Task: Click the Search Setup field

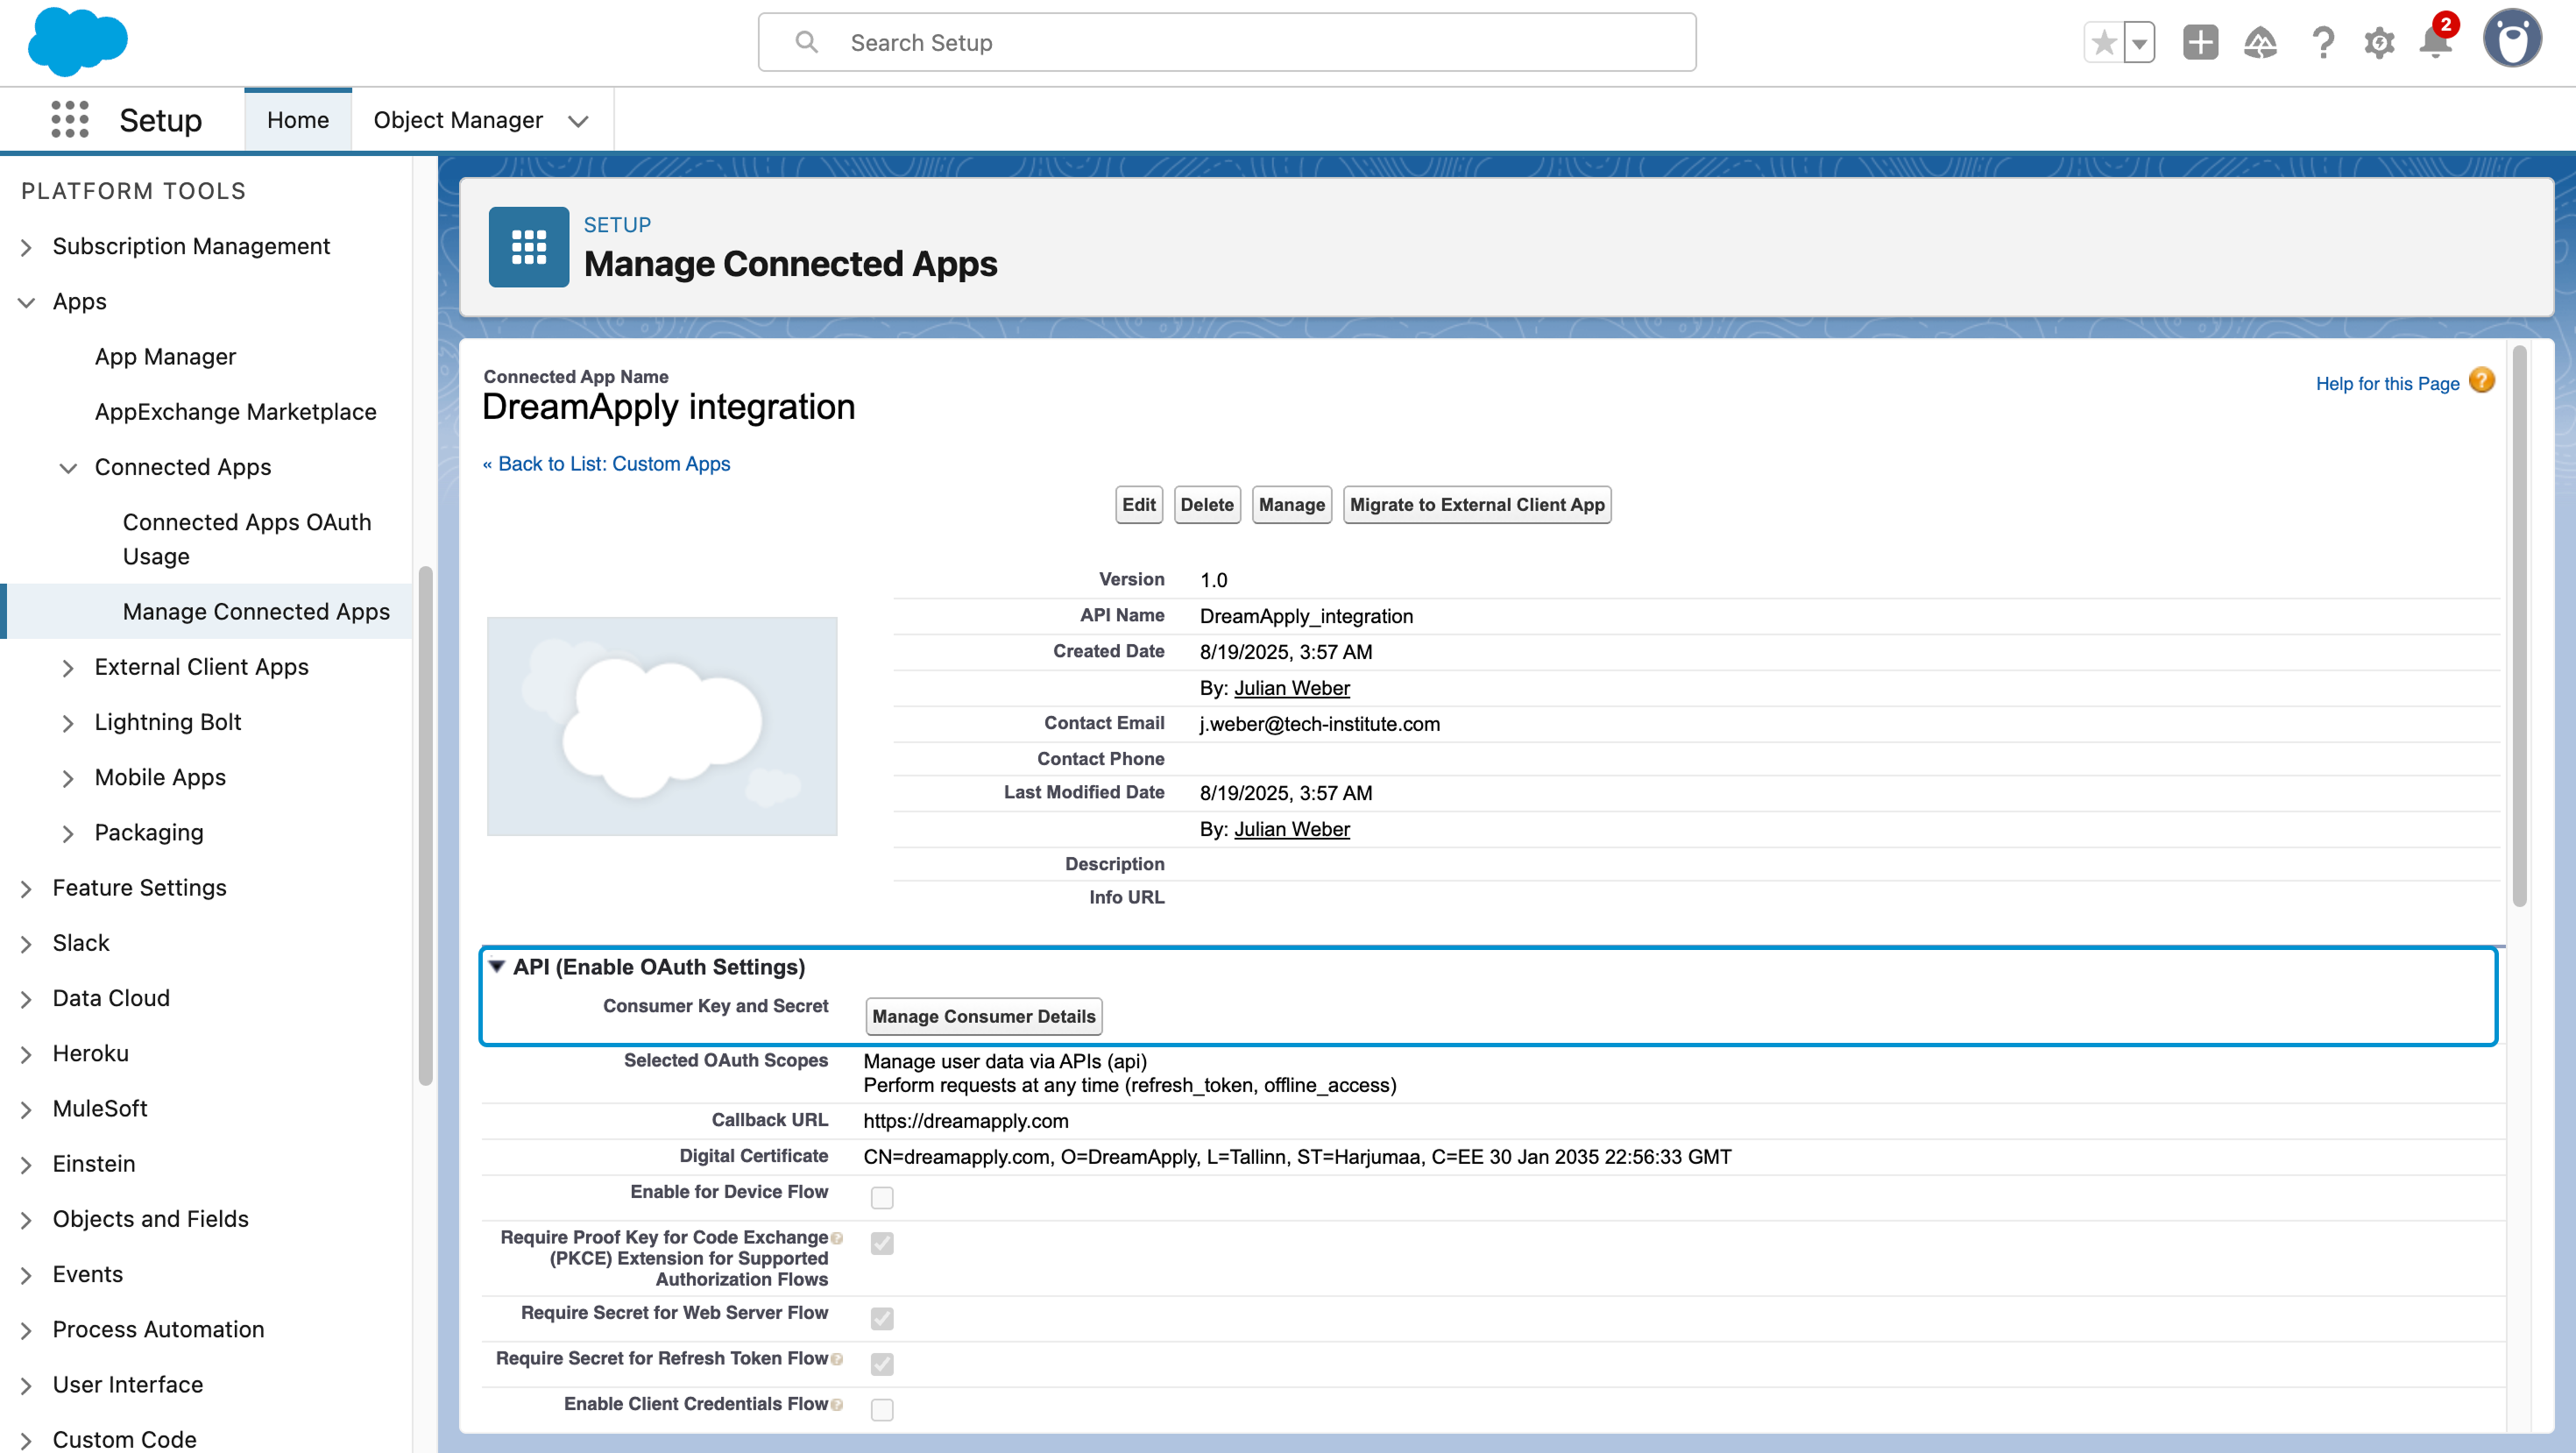Action: [1227, 42]
